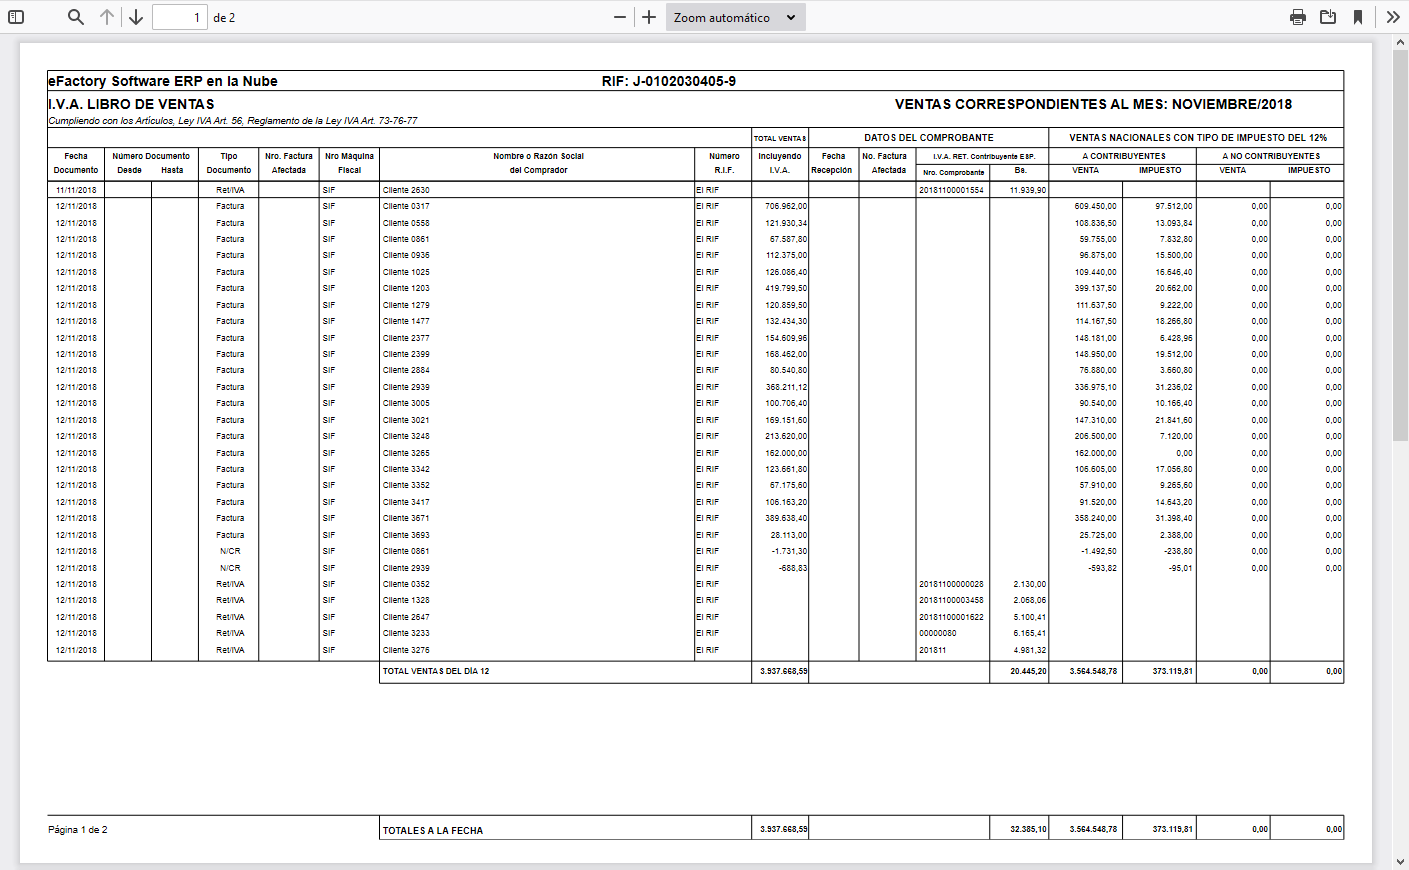Select Cliente 3276 in the table
The height and width of the screenshot is (870, 1409).
406,650
